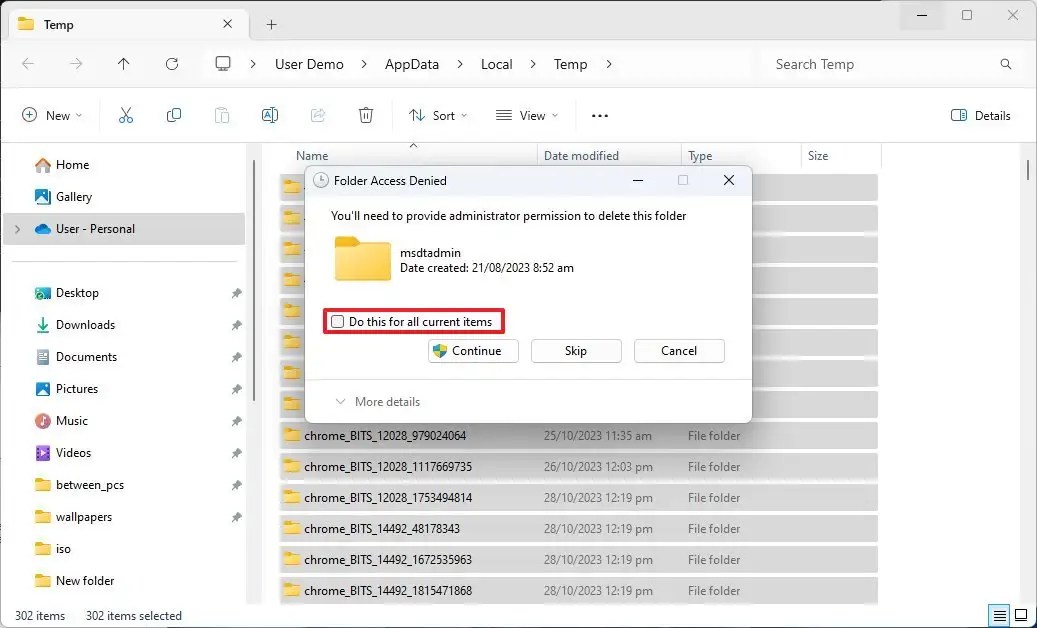Click the Refresh icon in the address bar
This screenshot has height=628, width=1037.
171,63
